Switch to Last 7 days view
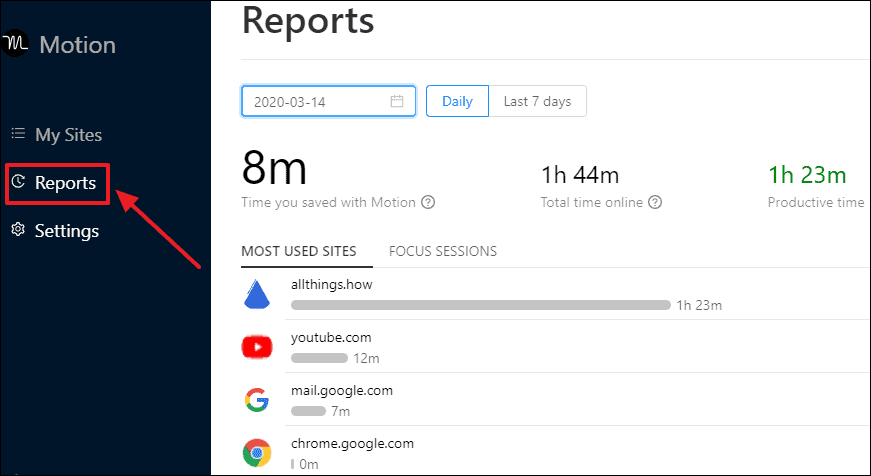Screen dimensions: 871x476 pyautogui.click(x=537, y=101)
